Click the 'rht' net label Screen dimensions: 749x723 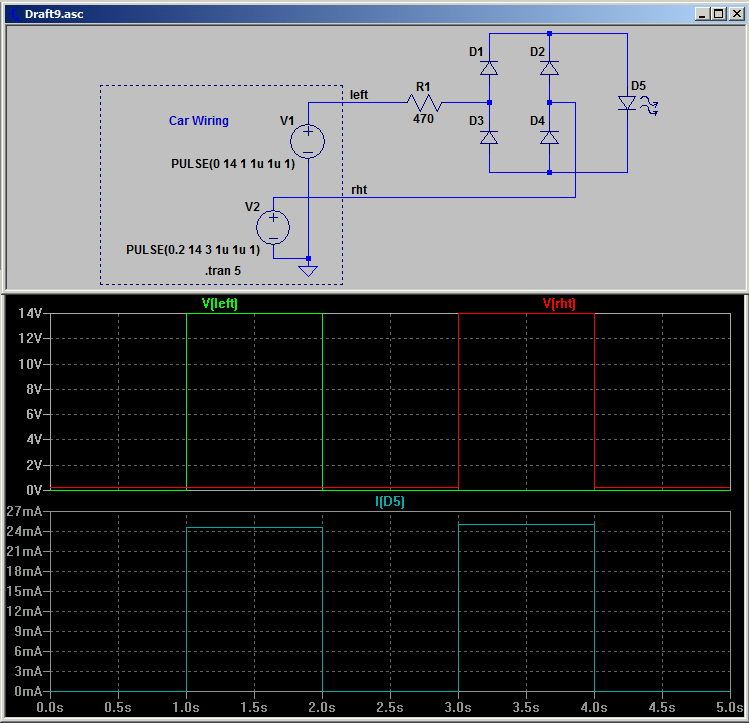359,190
